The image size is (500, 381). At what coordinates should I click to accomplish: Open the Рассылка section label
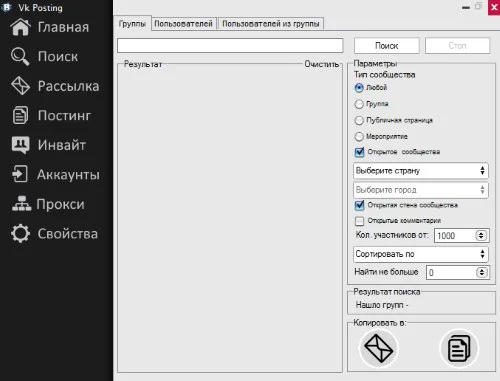68,86
